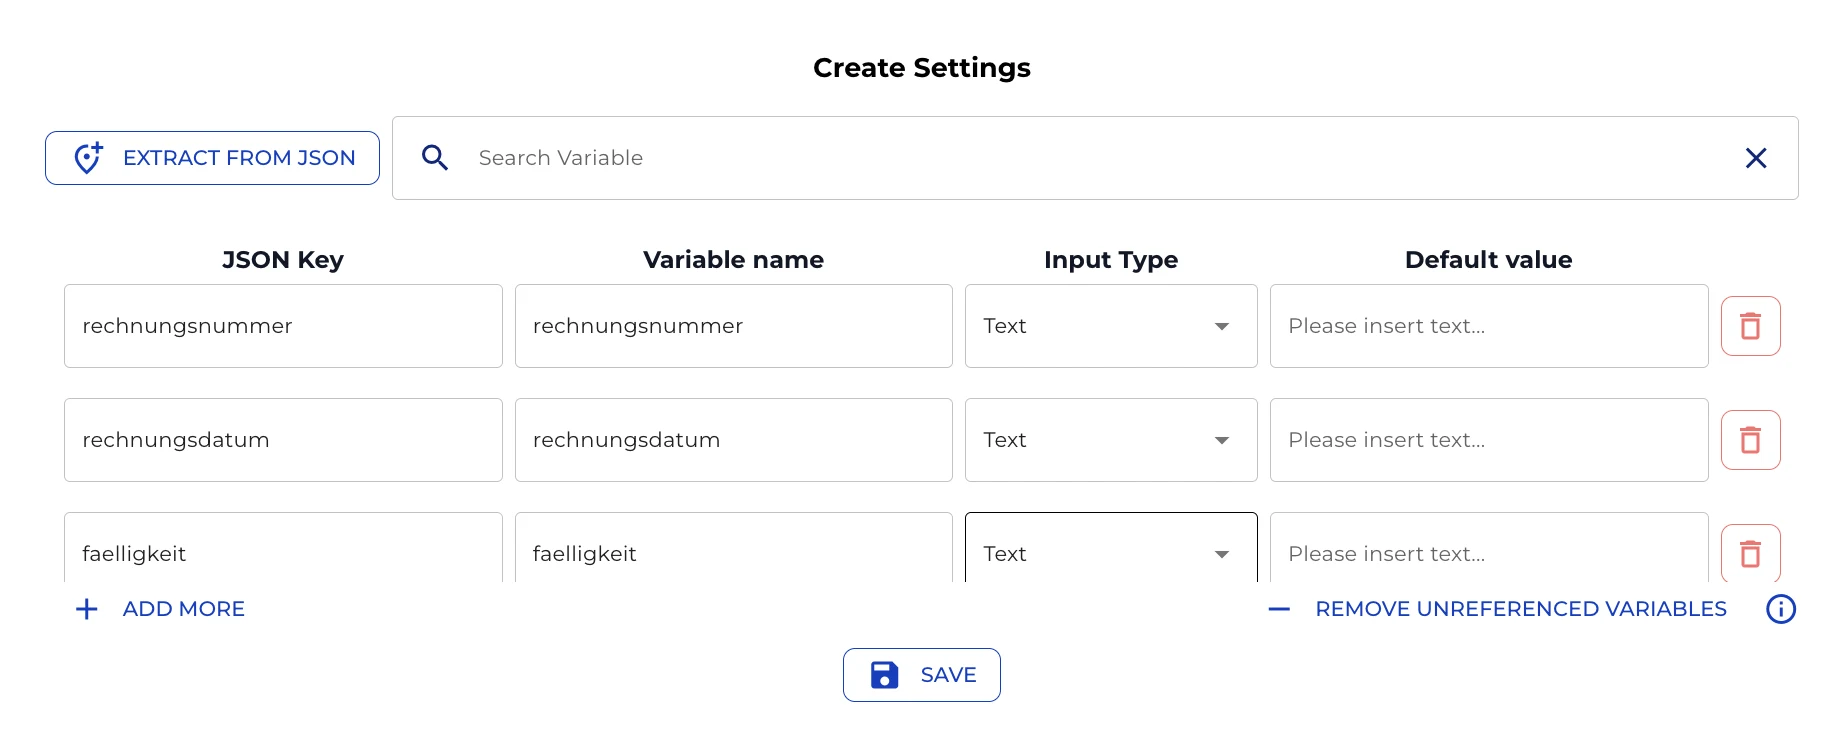The image size is (1840, 752).
Task: Delete the rechnungsnummer row via trash icon
Action: coord(1751,326)
